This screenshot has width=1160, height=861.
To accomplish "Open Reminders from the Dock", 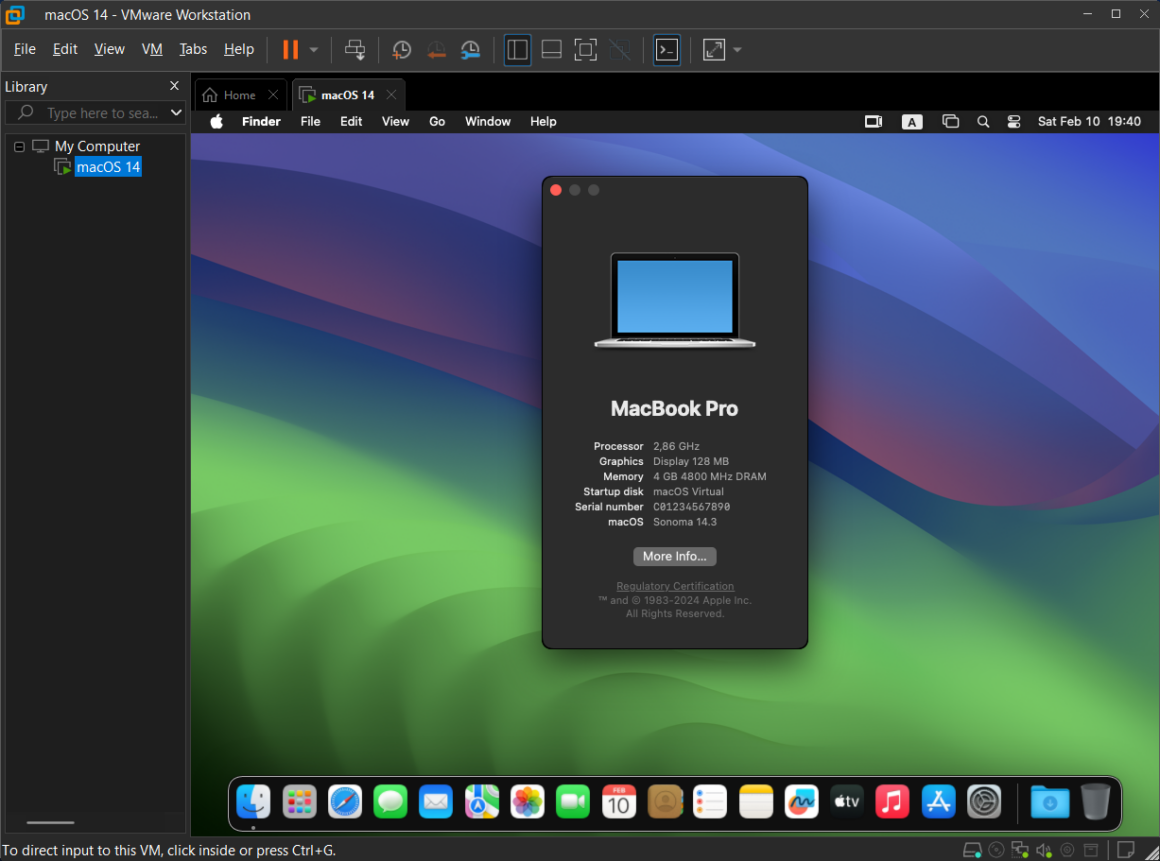I will [x=710, y=802].
